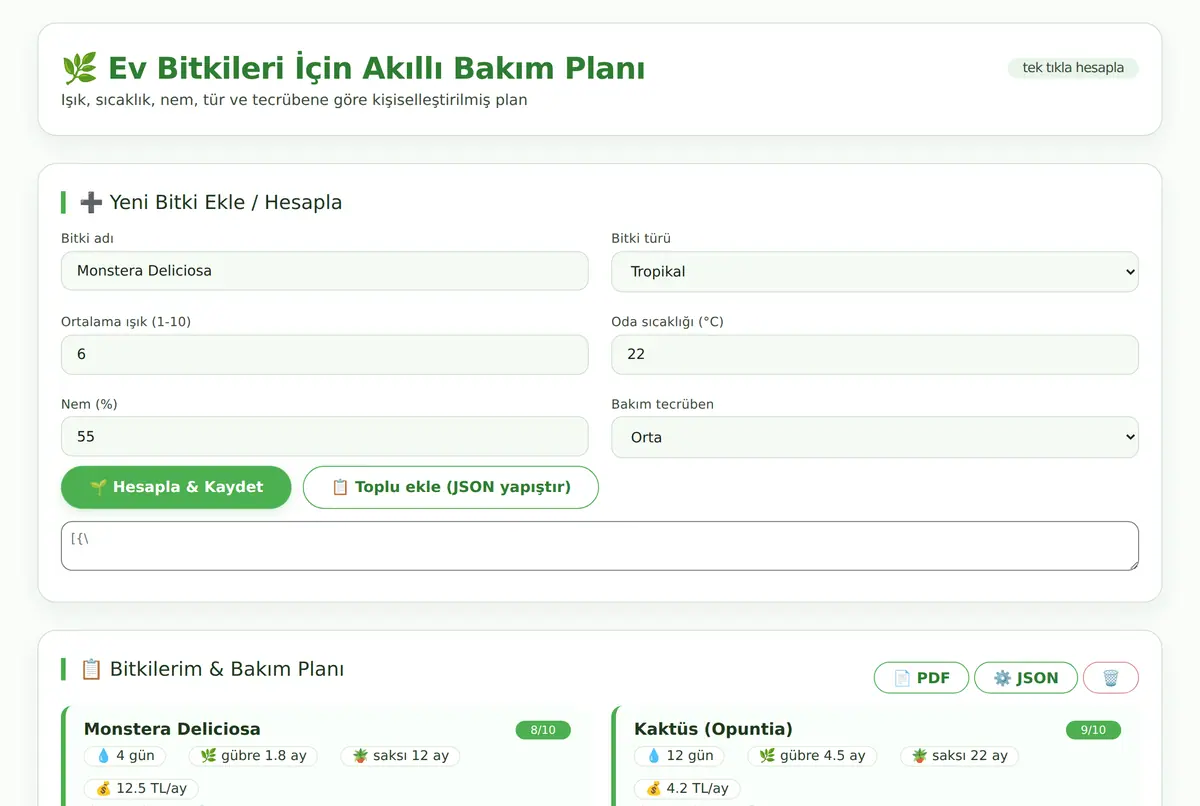Click the Ortalama ışık input
The width and height of the screenshot is (1200, 806).
[x=324, y=354]
